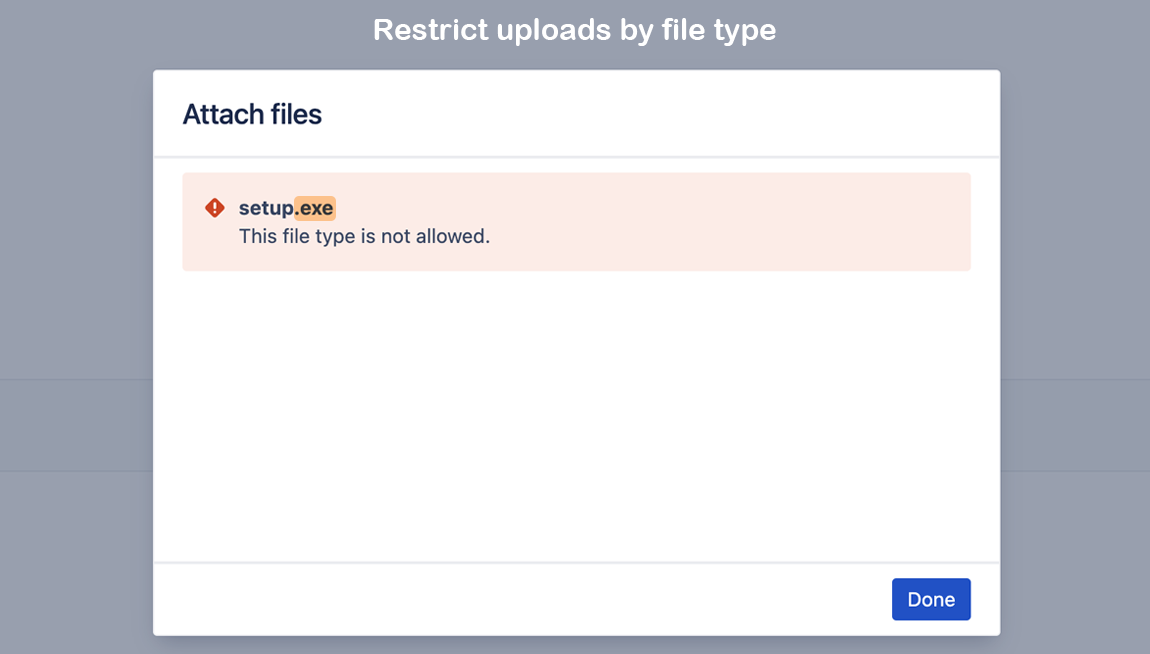
Task: Click the highlighted .exe extension
Action: tap(315, 209)
